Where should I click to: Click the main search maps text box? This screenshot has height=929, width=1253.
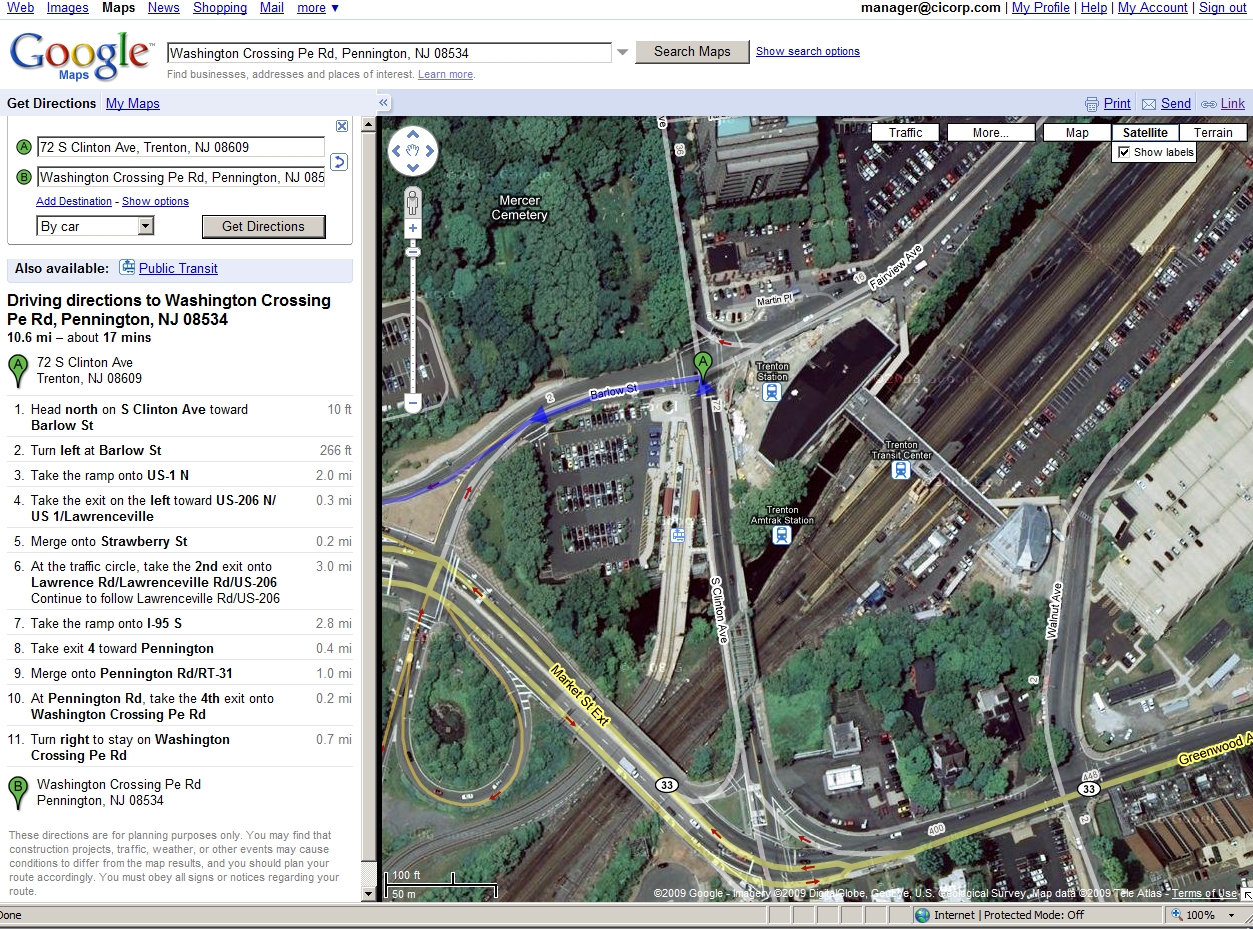coord(389,53)
